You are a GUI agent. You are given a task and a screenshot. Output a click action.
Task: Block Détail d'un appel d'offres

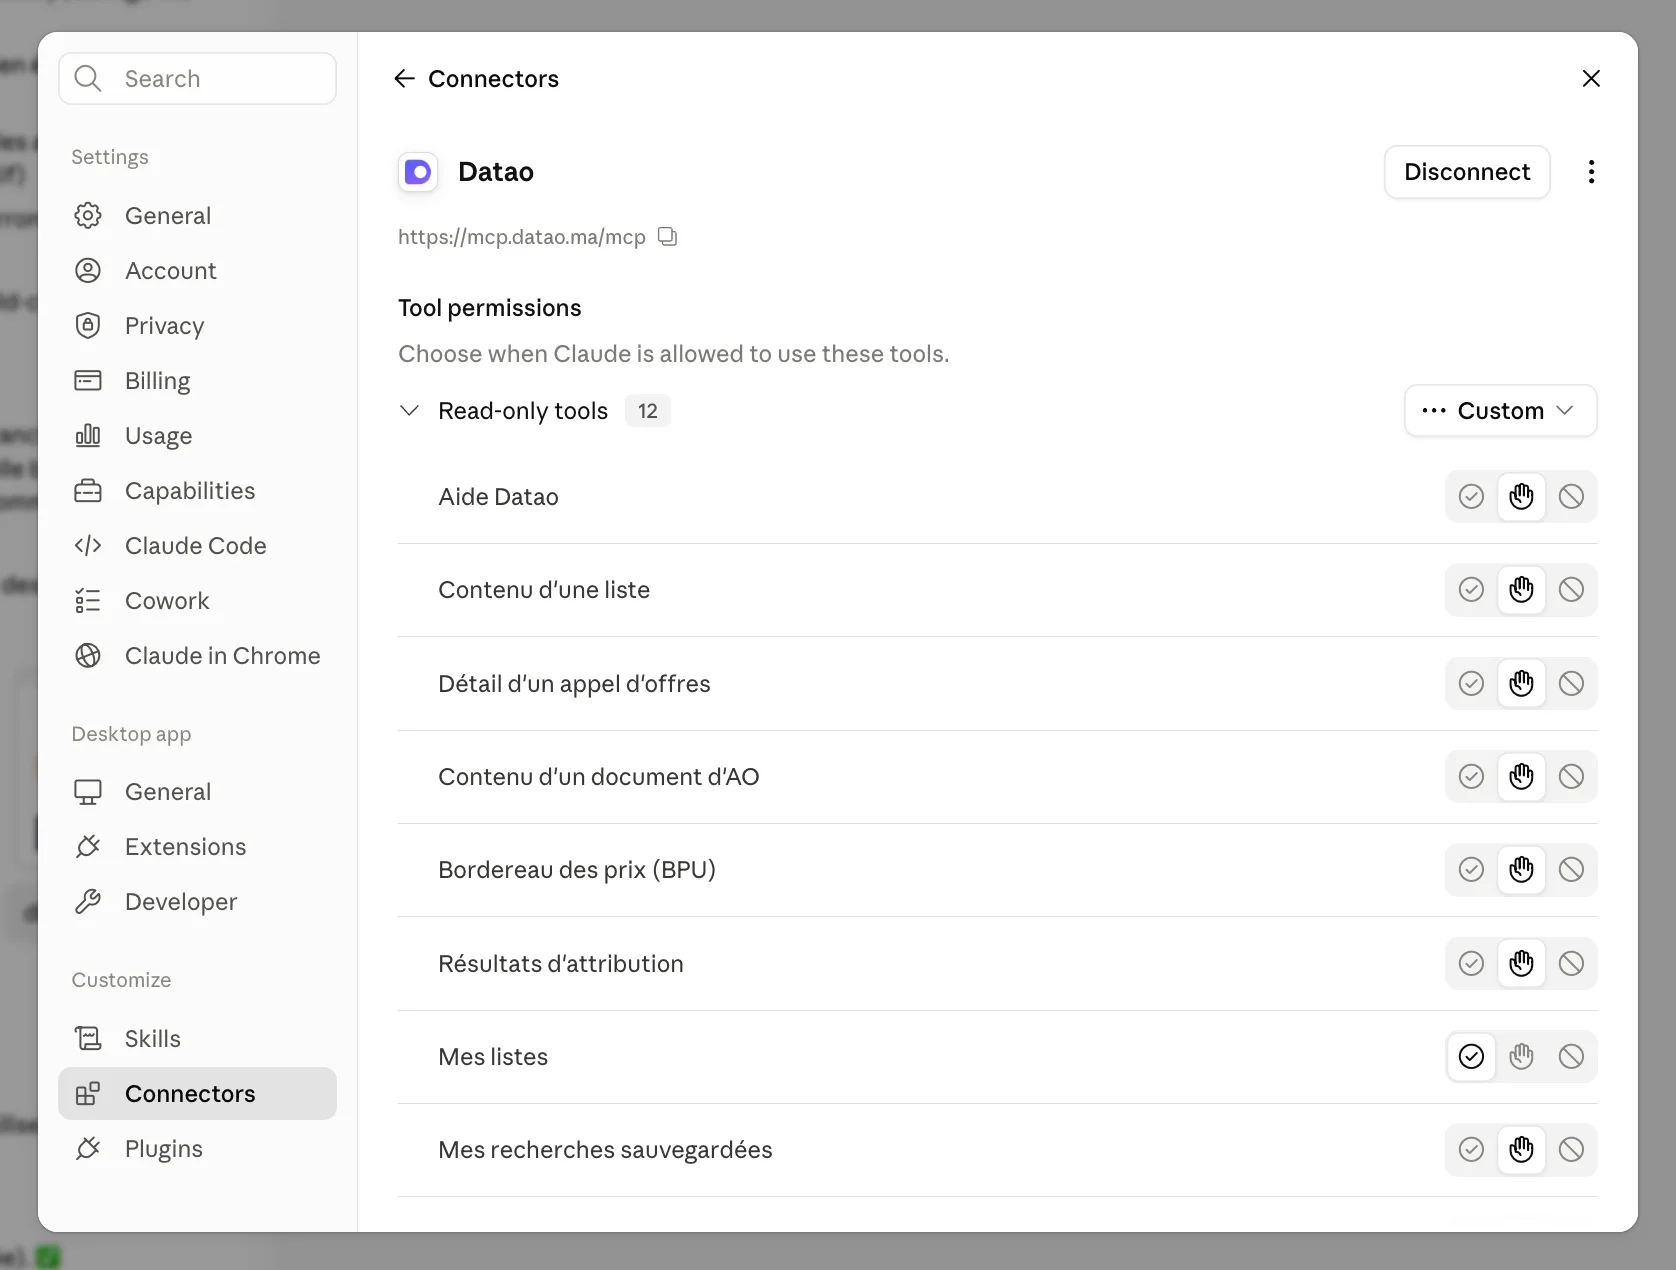(1571, 684)
